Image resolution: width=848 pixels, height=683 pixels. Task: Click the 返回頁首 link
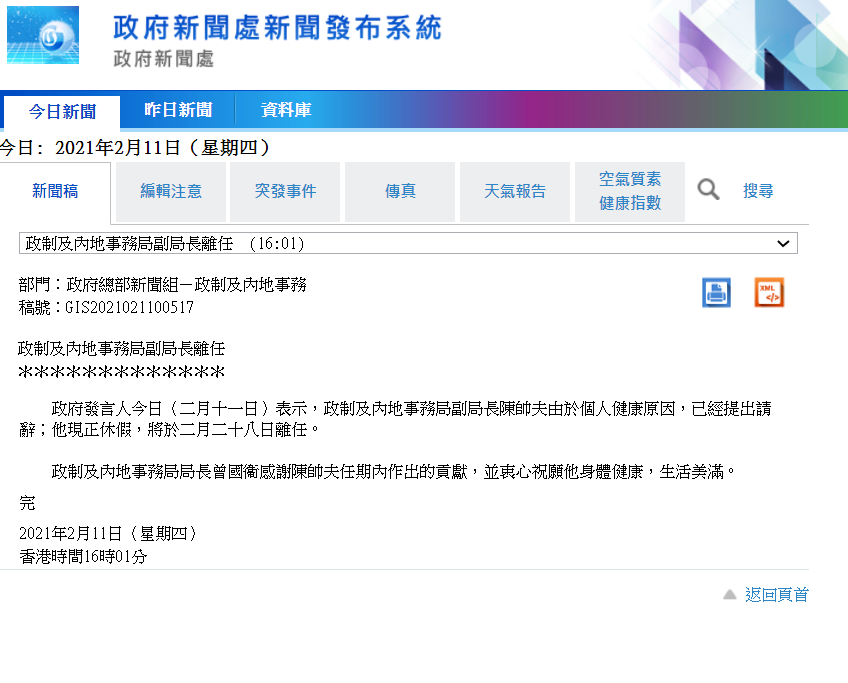click(776, 595)
